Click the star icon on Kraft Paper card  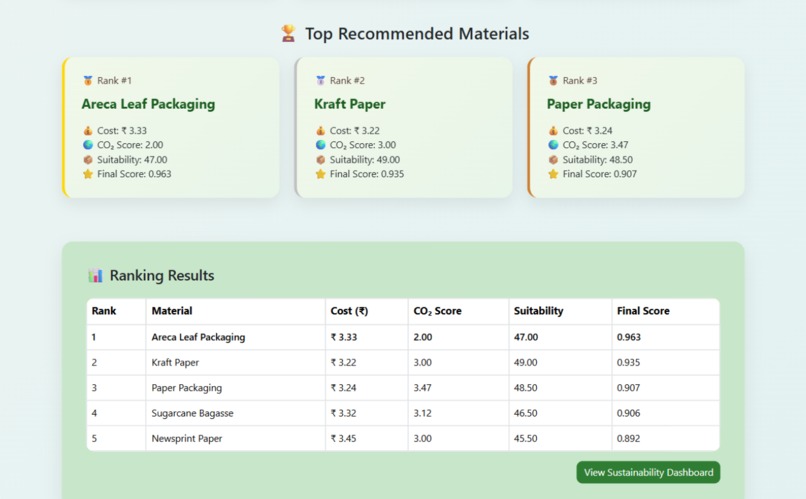pos(320,174)
